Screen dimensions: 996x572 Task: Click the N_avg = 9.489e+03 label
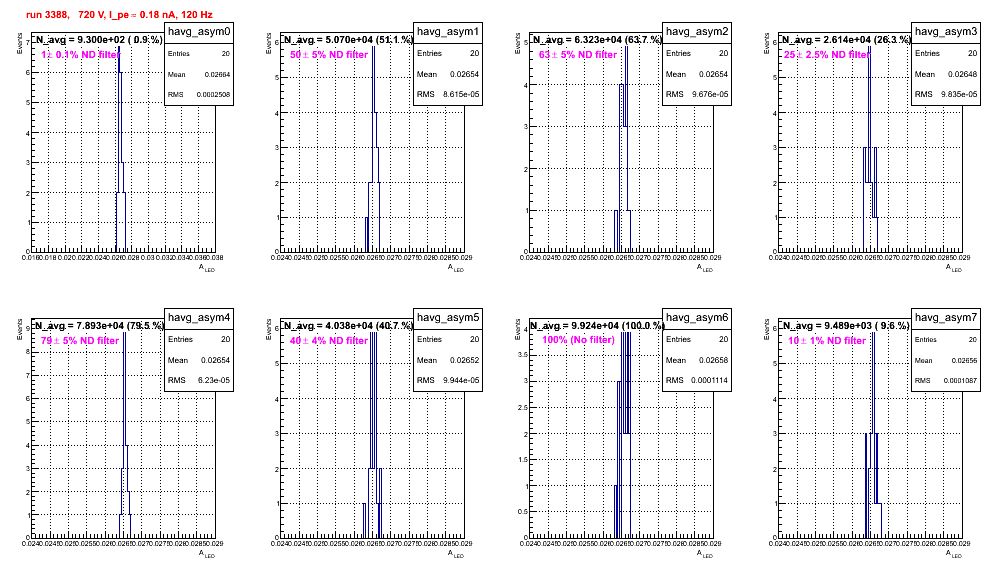point(846,325)
